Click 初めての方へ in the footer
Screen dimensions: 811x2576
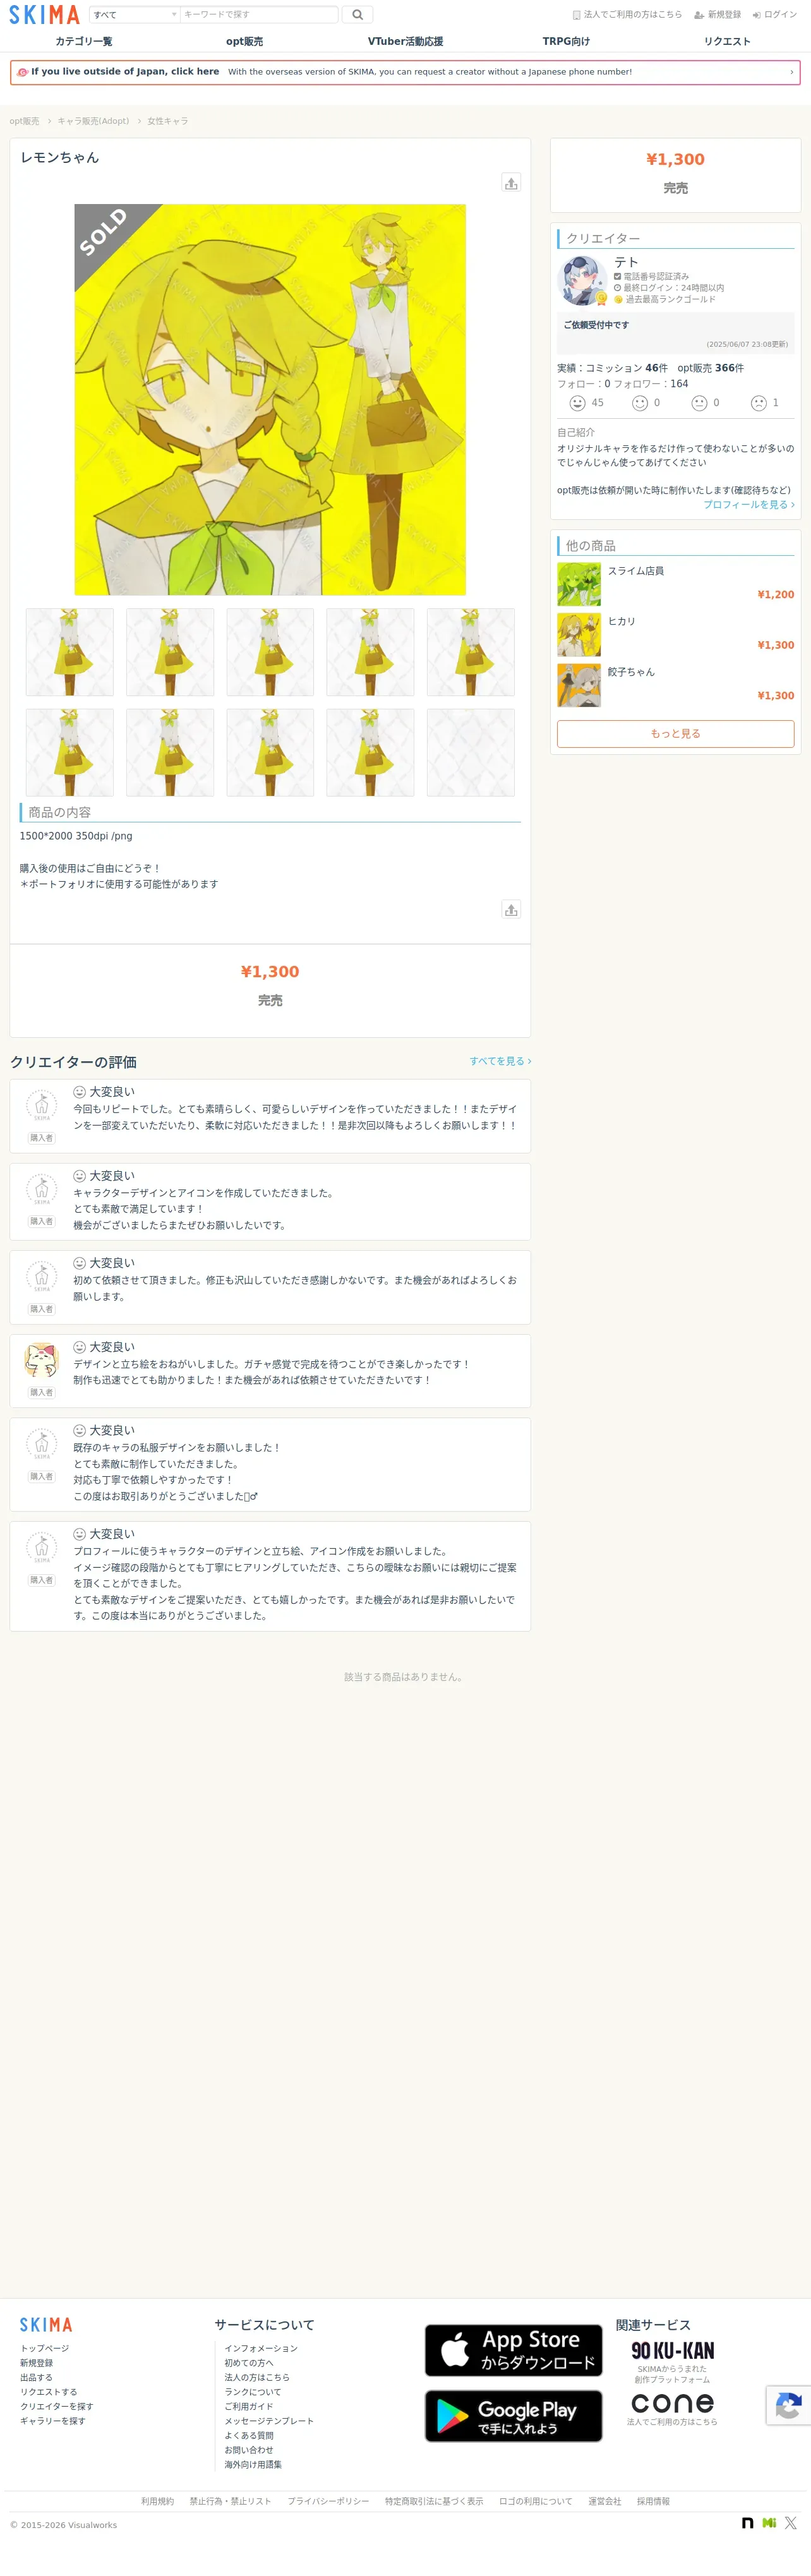(249, 2363)
